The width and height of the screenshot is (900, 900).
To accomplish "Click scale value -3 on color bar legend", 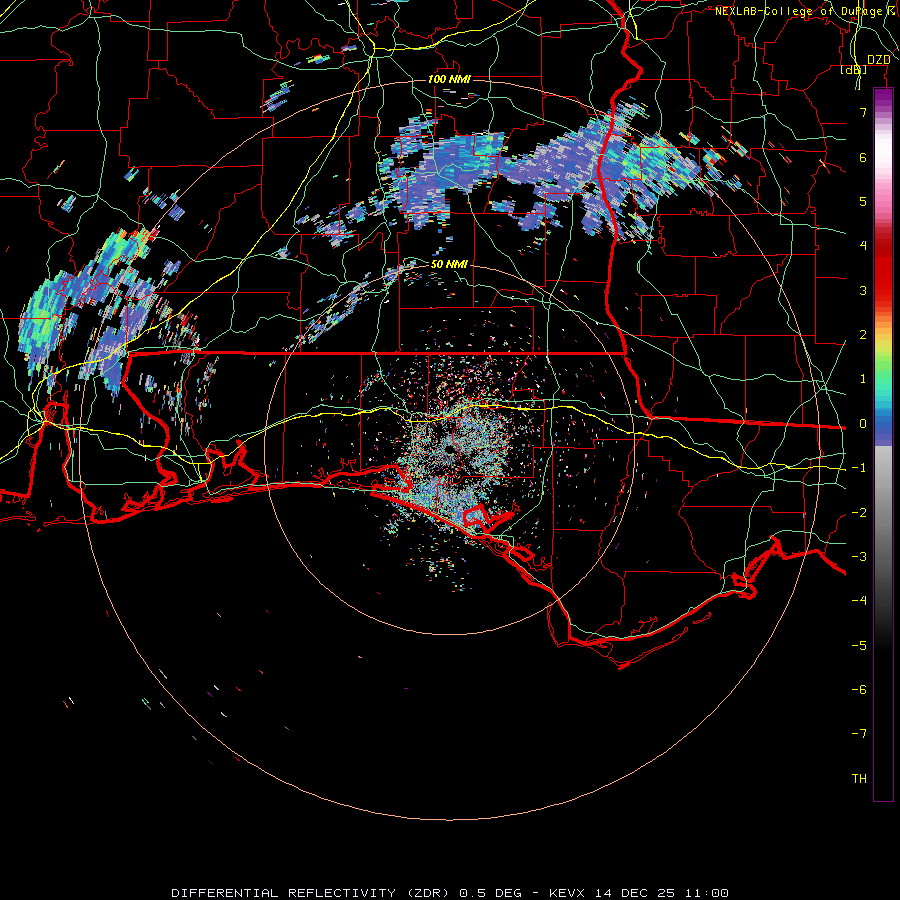I will click(859, 557).
